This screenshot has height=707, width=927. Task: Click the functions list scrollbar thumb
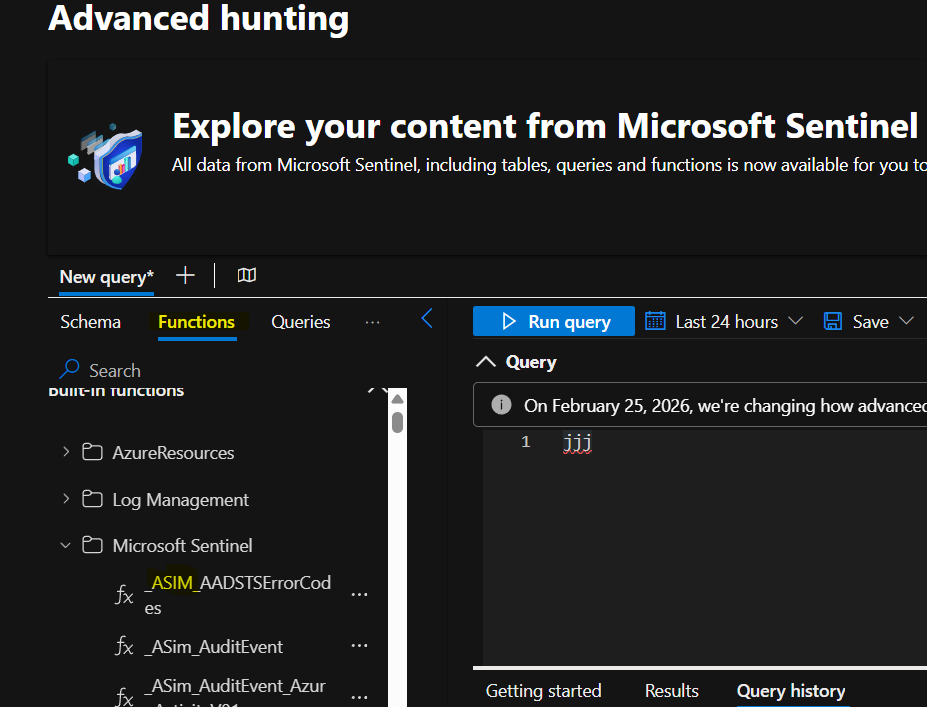397,422
